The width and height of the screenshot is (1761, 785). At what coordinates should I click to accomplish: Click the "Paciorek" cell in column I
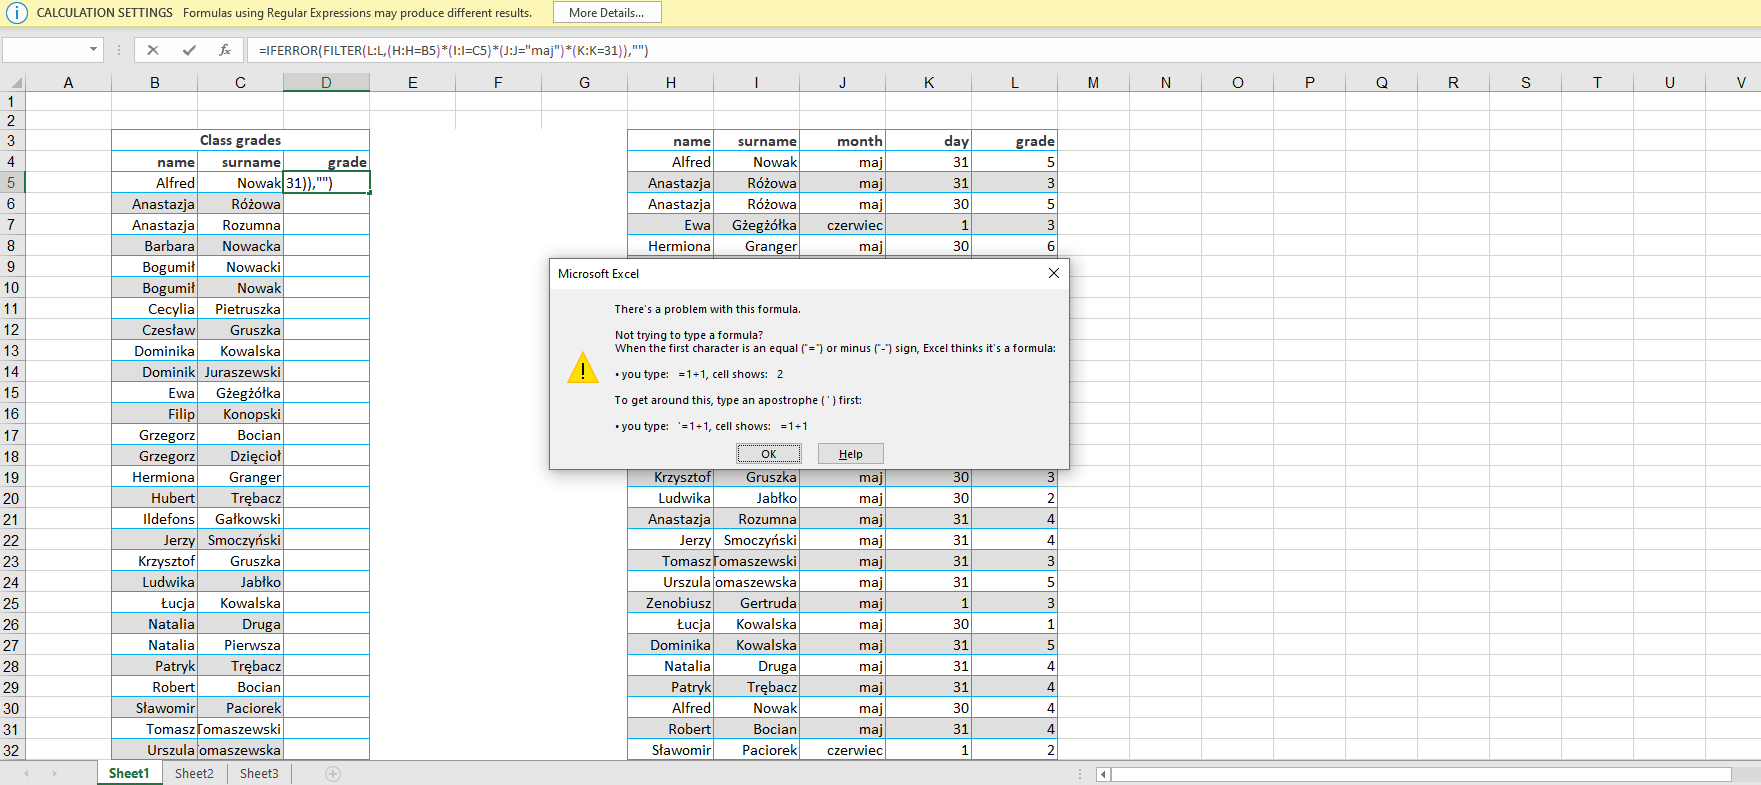pos(757,750)
